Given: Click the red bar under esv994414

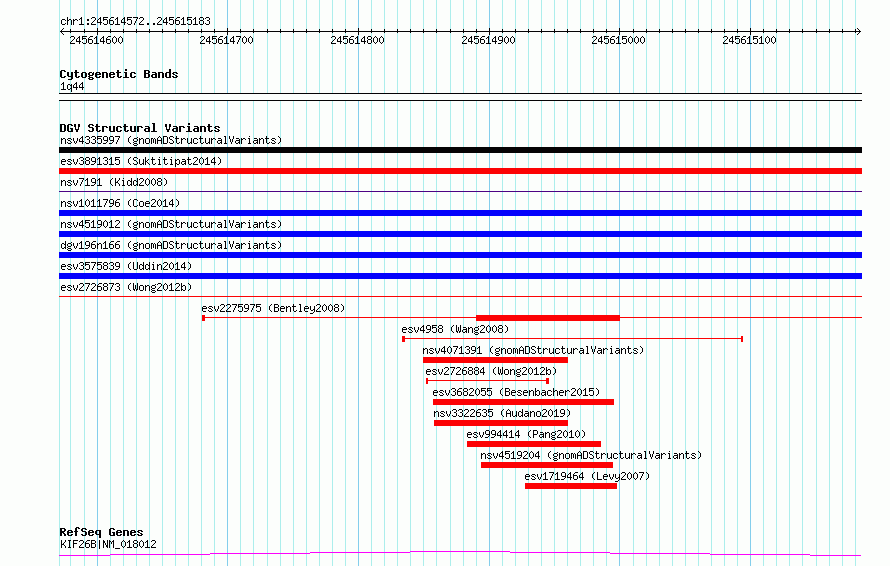Looking at the screenshot, I should coord(534,444).
